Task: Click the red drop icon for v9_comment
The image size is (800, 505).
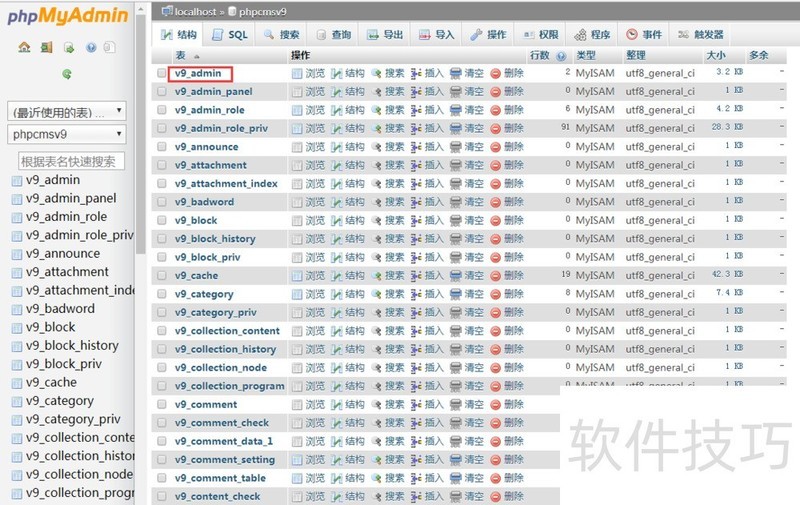Action: click(x=495, y=405)
